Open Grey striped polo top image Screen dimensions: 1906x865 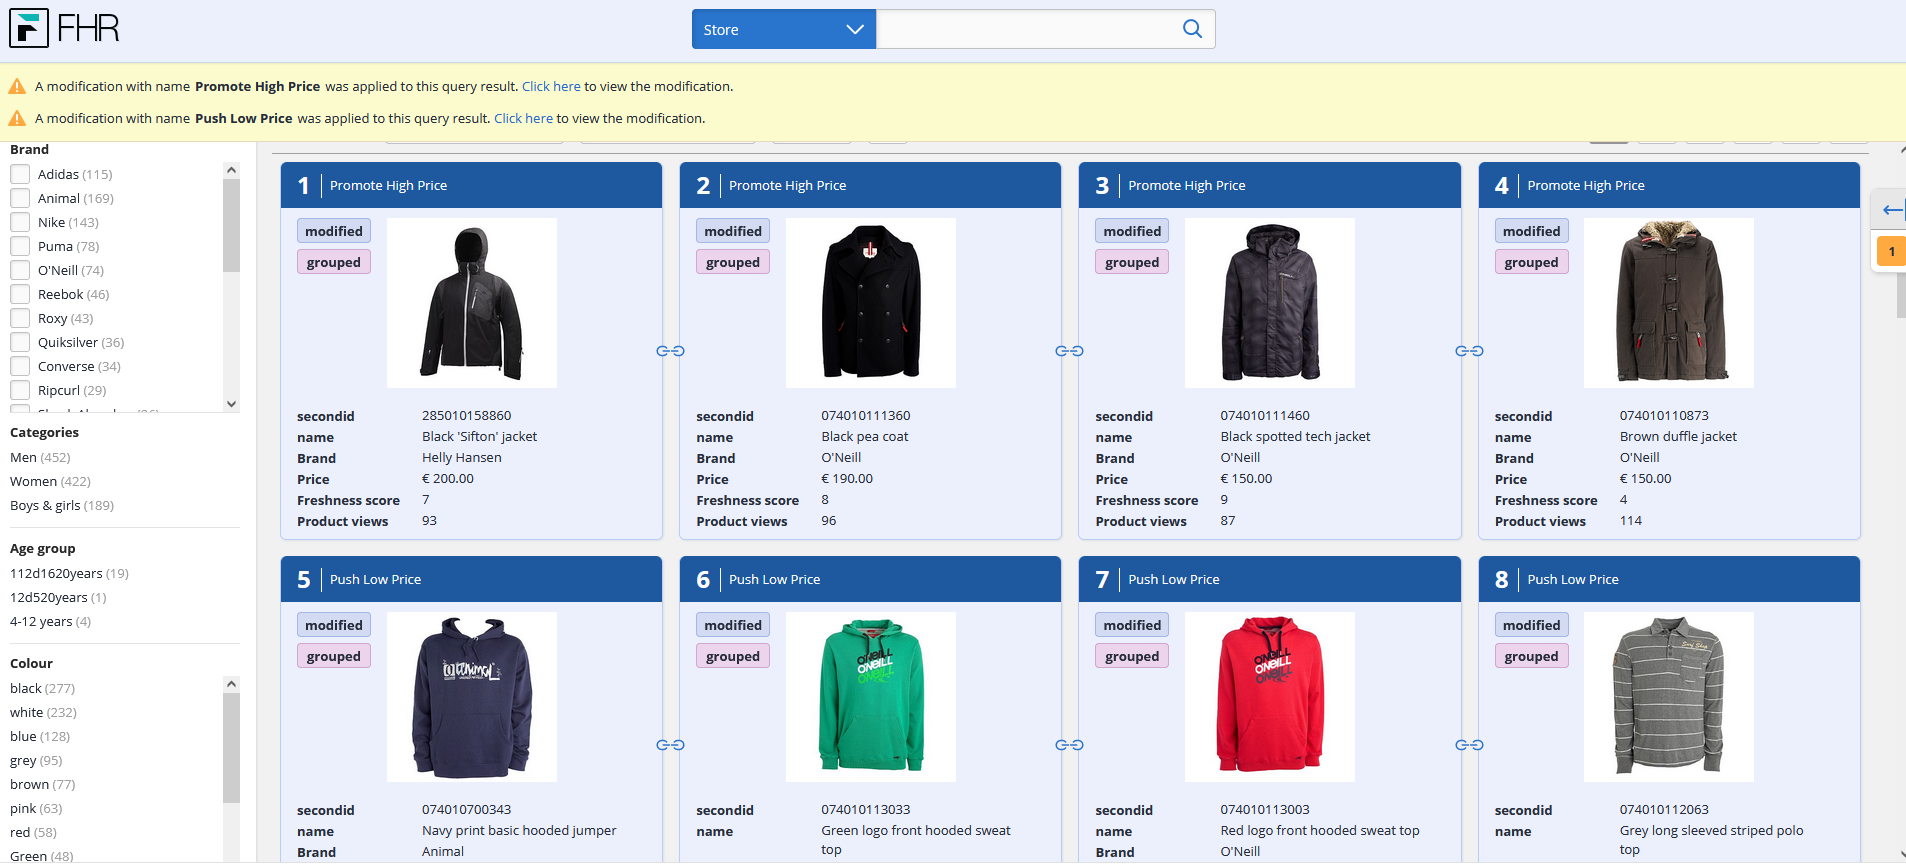point(1669,697)
